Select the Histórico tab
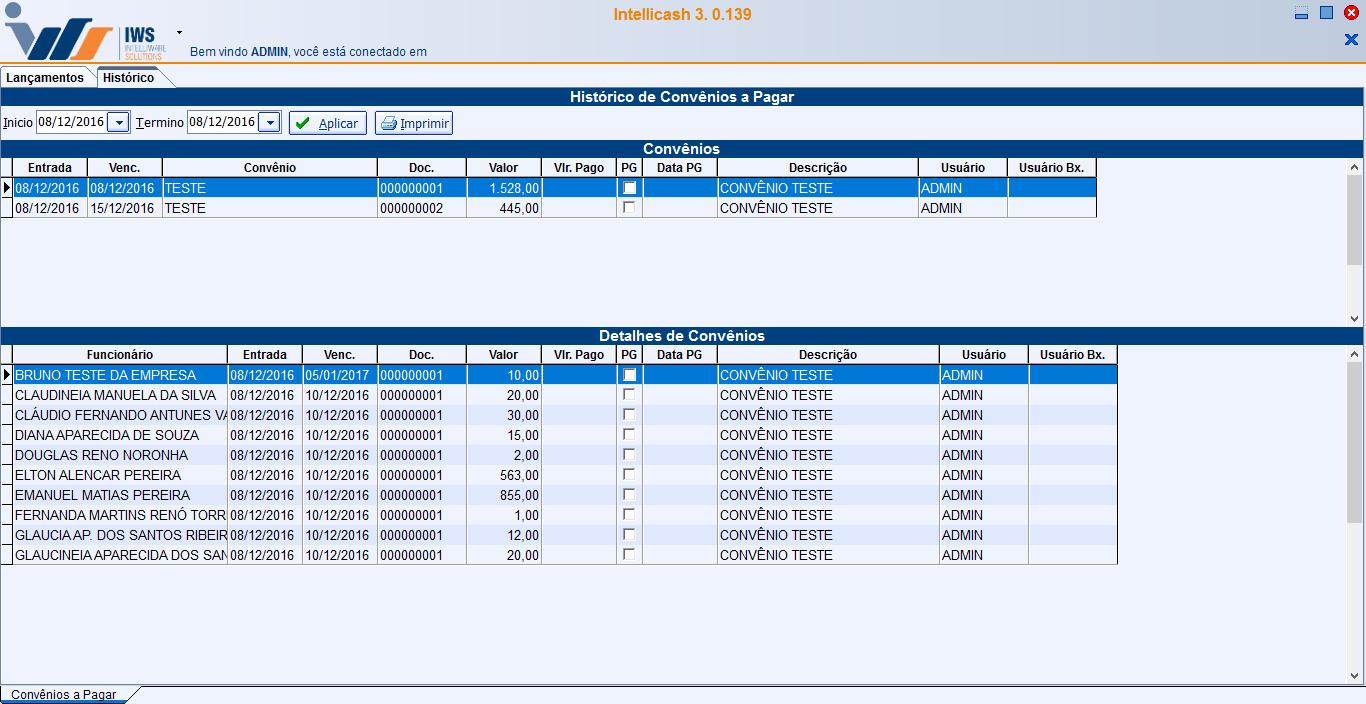The image size is (1366, 704). click(128, 78)
